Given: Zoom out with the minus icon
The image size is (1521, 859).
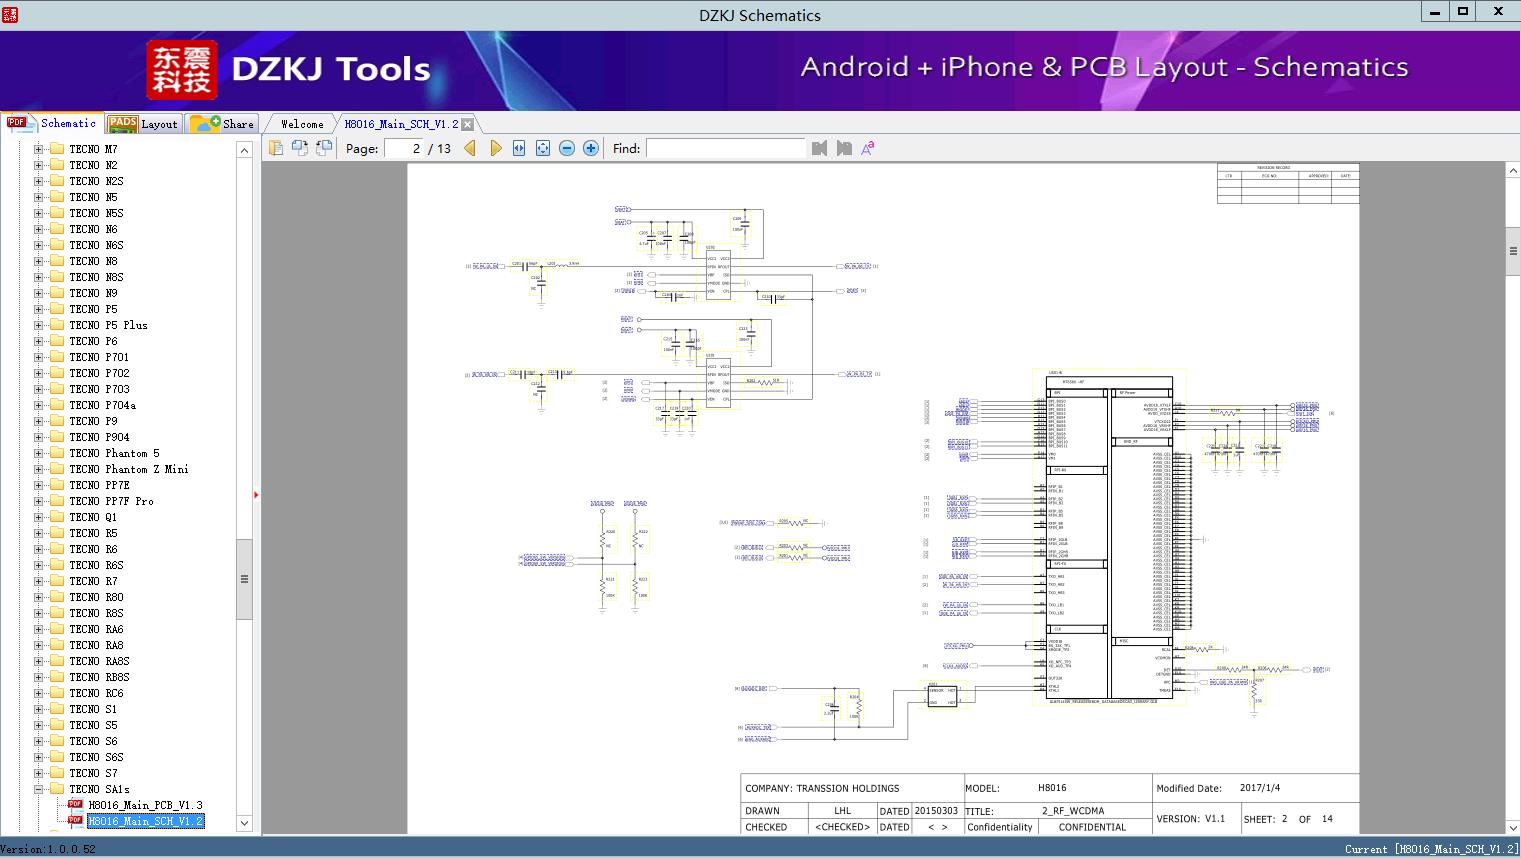Looking at the screenshot, I should click(567, 148).
